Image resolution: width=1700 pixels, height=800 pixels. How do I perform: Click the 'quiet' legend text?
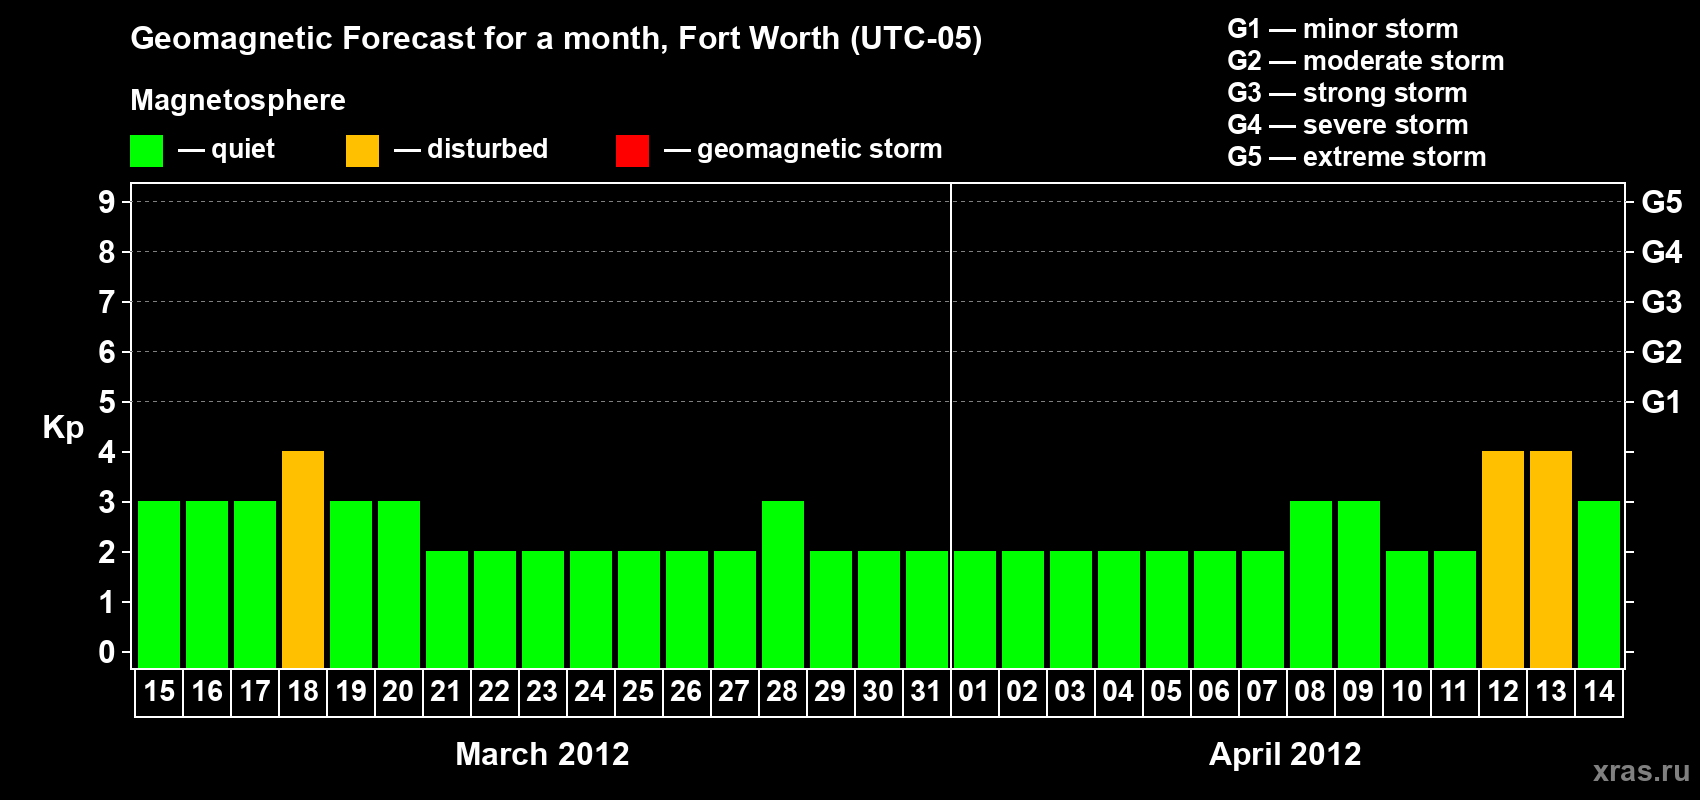tap(243, 149)
